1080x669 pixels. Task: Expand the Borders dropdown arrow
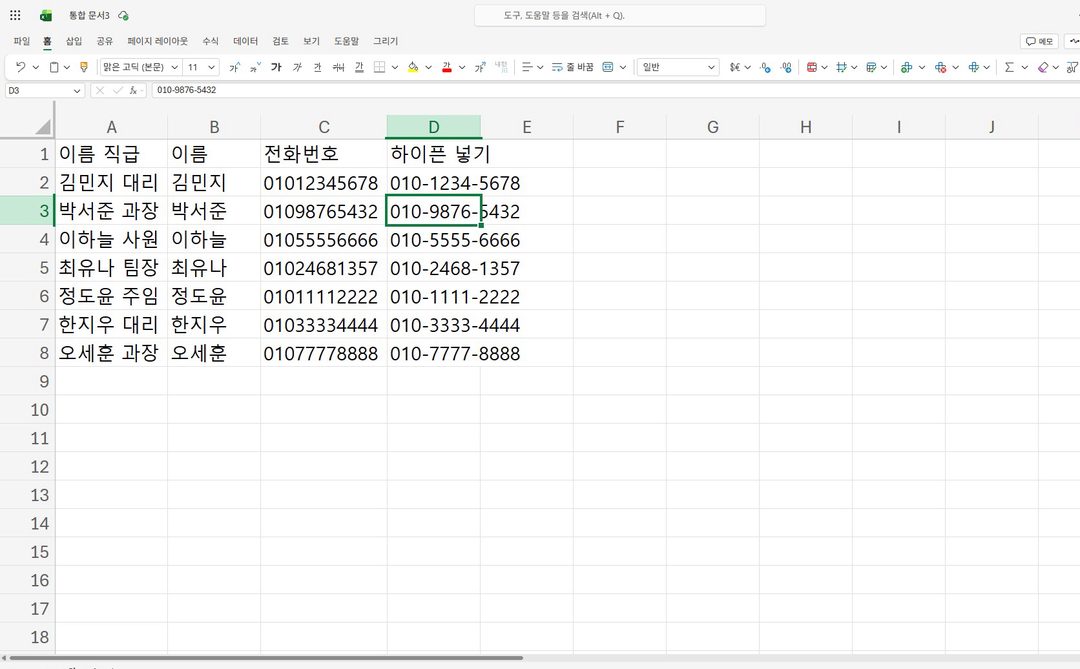[x=395, y=67]
